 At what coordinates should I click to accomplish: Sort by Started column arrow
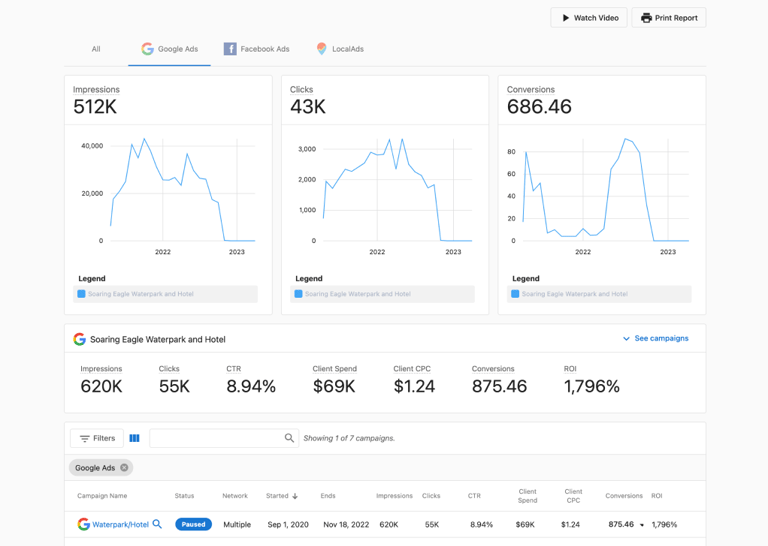click(x=295, y=496)
